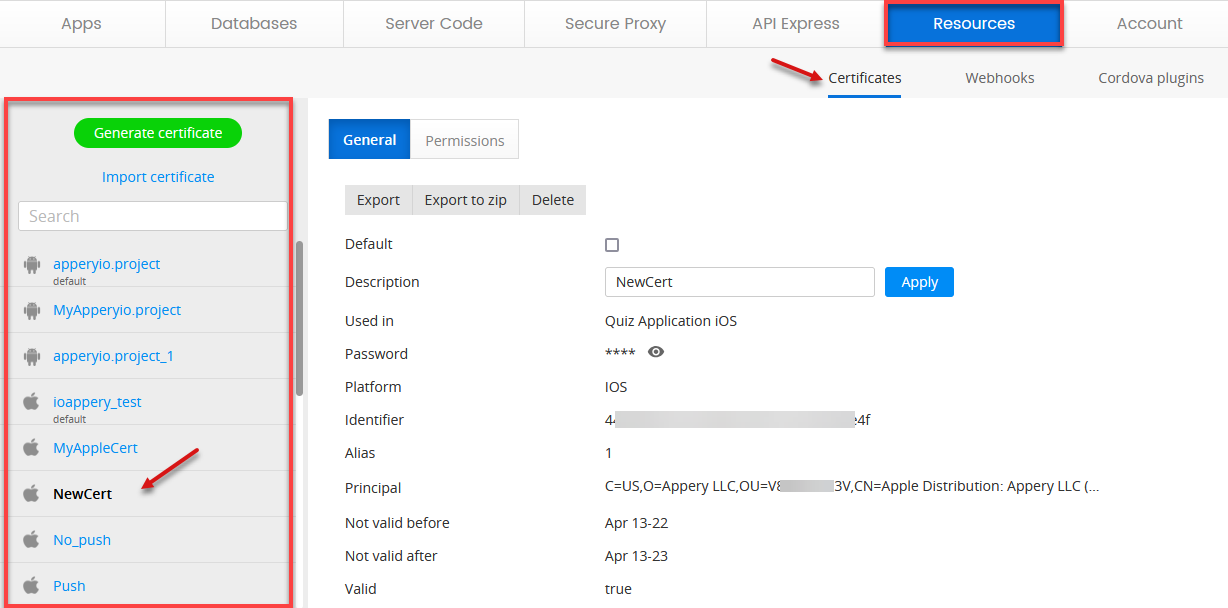
Task: Open the Databases tab
Action: click(254, 24)
